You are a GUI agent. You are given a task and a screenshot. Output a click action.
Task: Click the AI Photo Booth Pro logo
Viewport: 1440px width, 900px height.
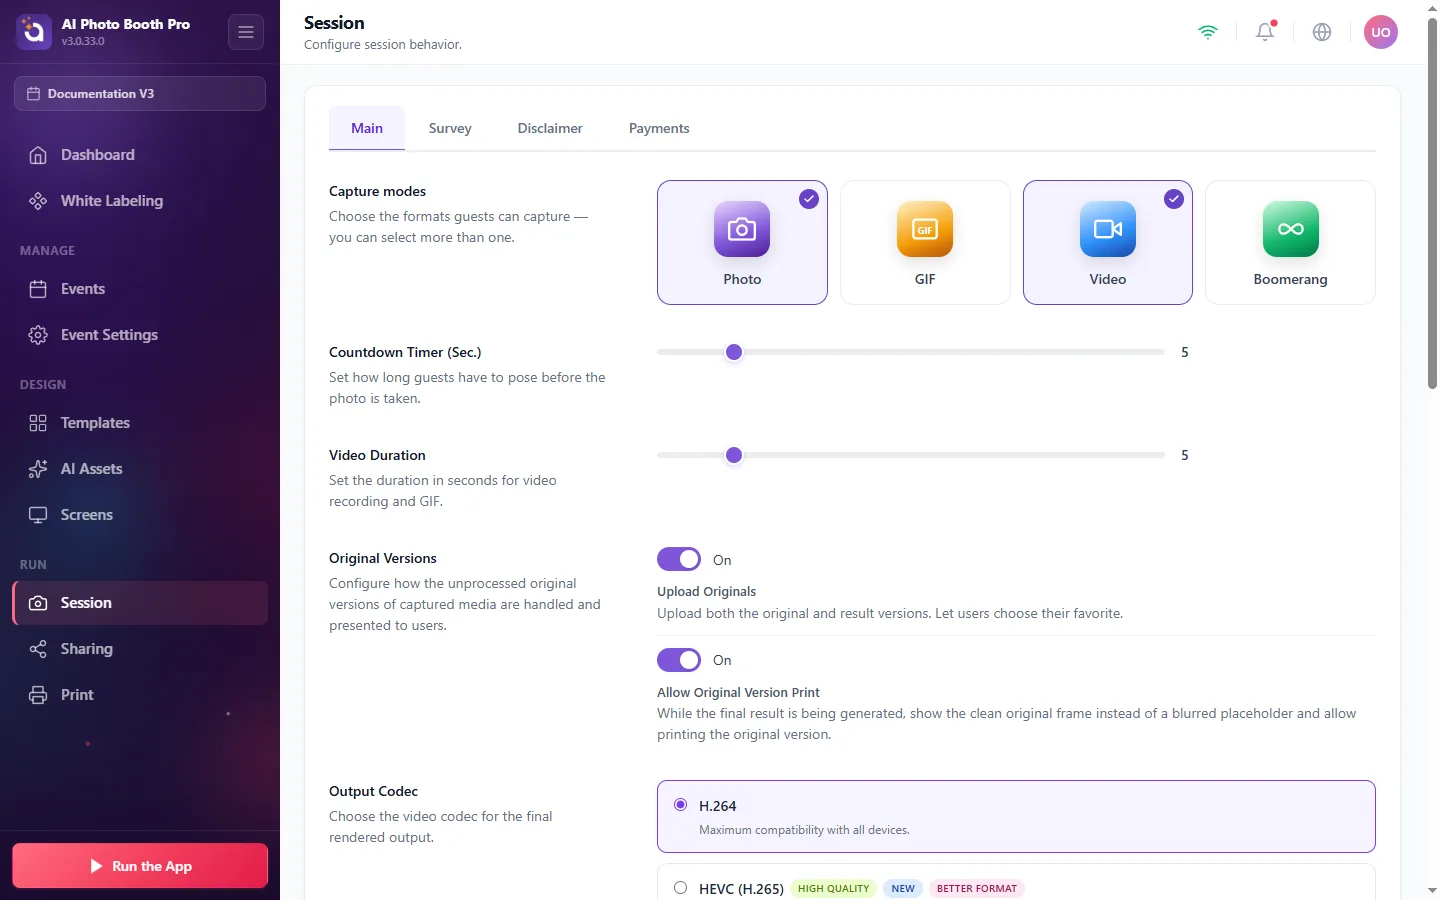point(33,32)
